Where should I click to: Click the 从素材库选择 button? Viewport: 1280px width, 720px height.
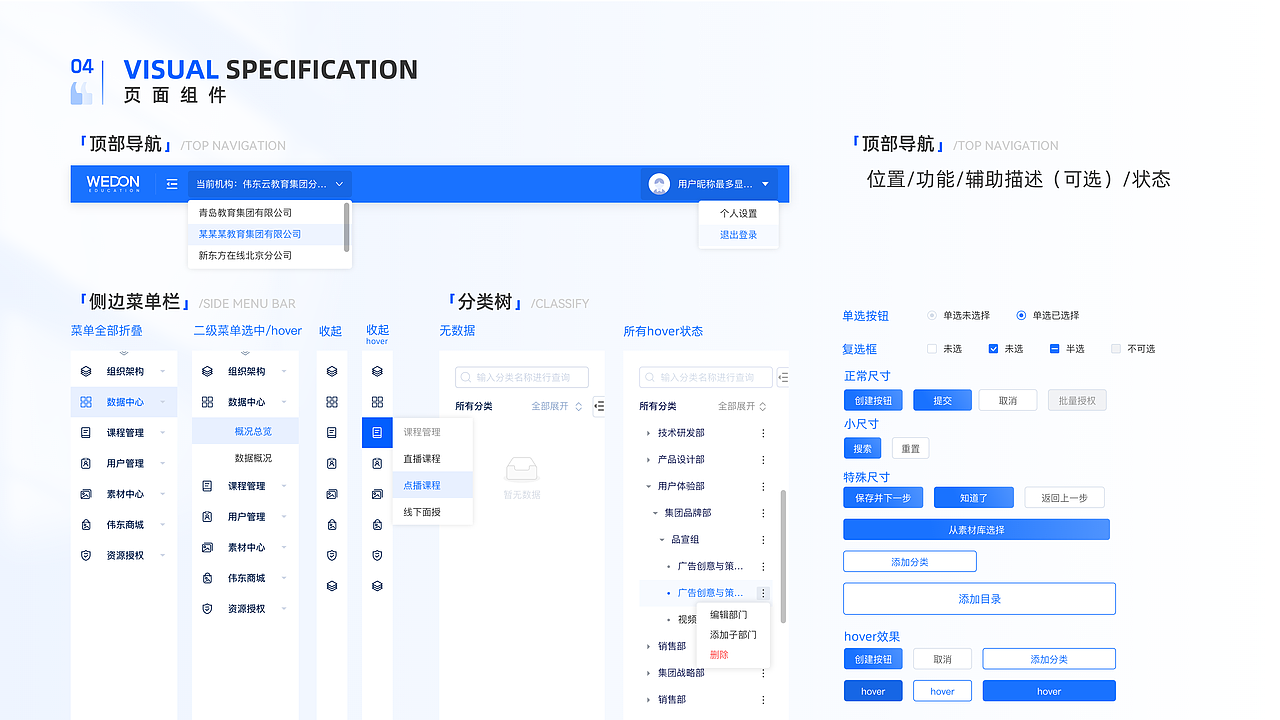[975, 529]
